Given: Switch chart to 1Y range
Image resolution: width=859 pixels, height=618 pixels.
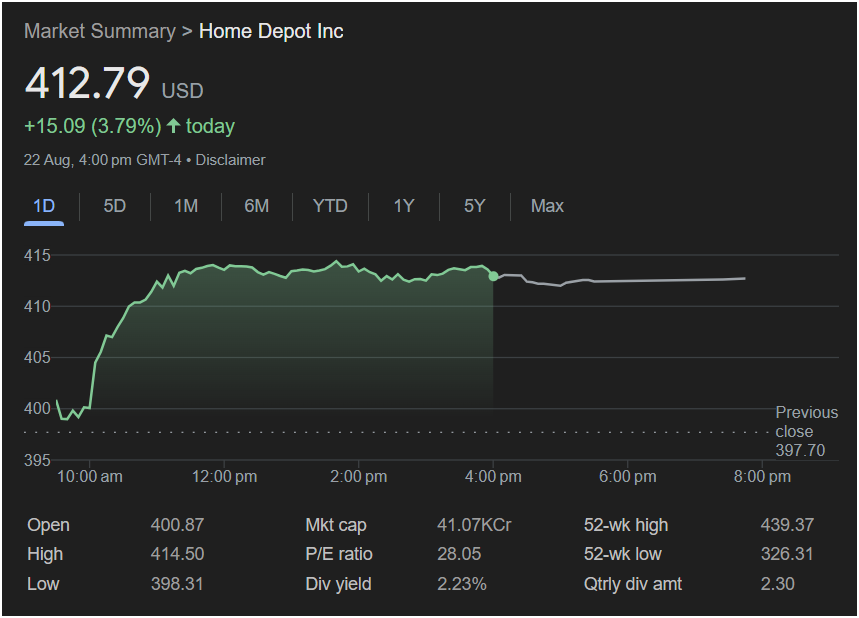Looking at the screenshot, I should click(x=404, y=206).
